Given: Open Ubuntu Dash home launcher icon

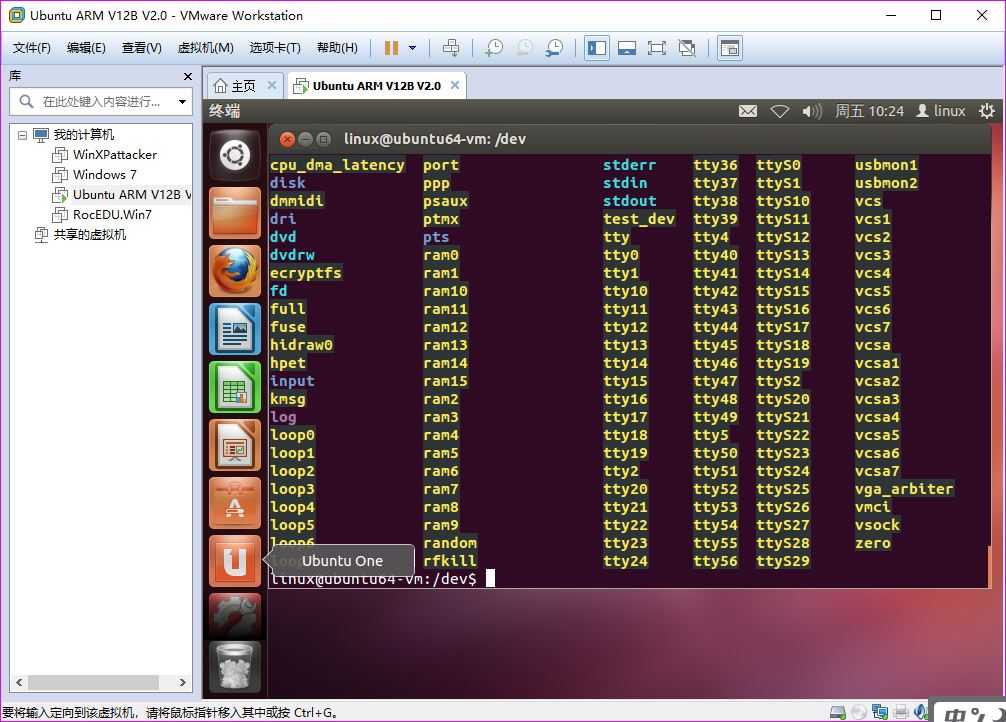Looking at the screenshot, I should (235, 155).
